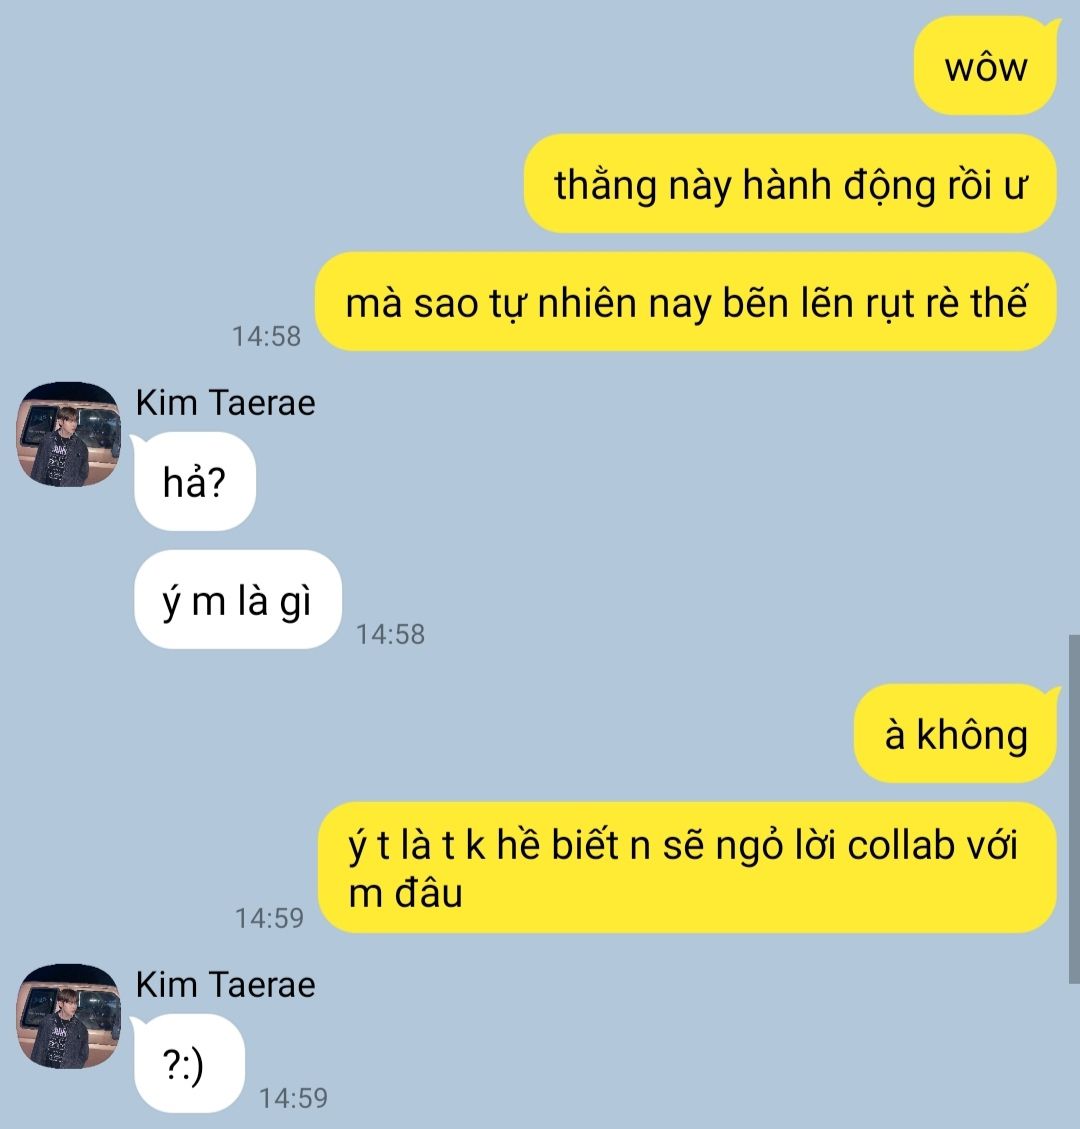Click the chat scrollbar handle on the right edge
The height and width of the screenshot is (1129, 1080).
pos(1074,809)
